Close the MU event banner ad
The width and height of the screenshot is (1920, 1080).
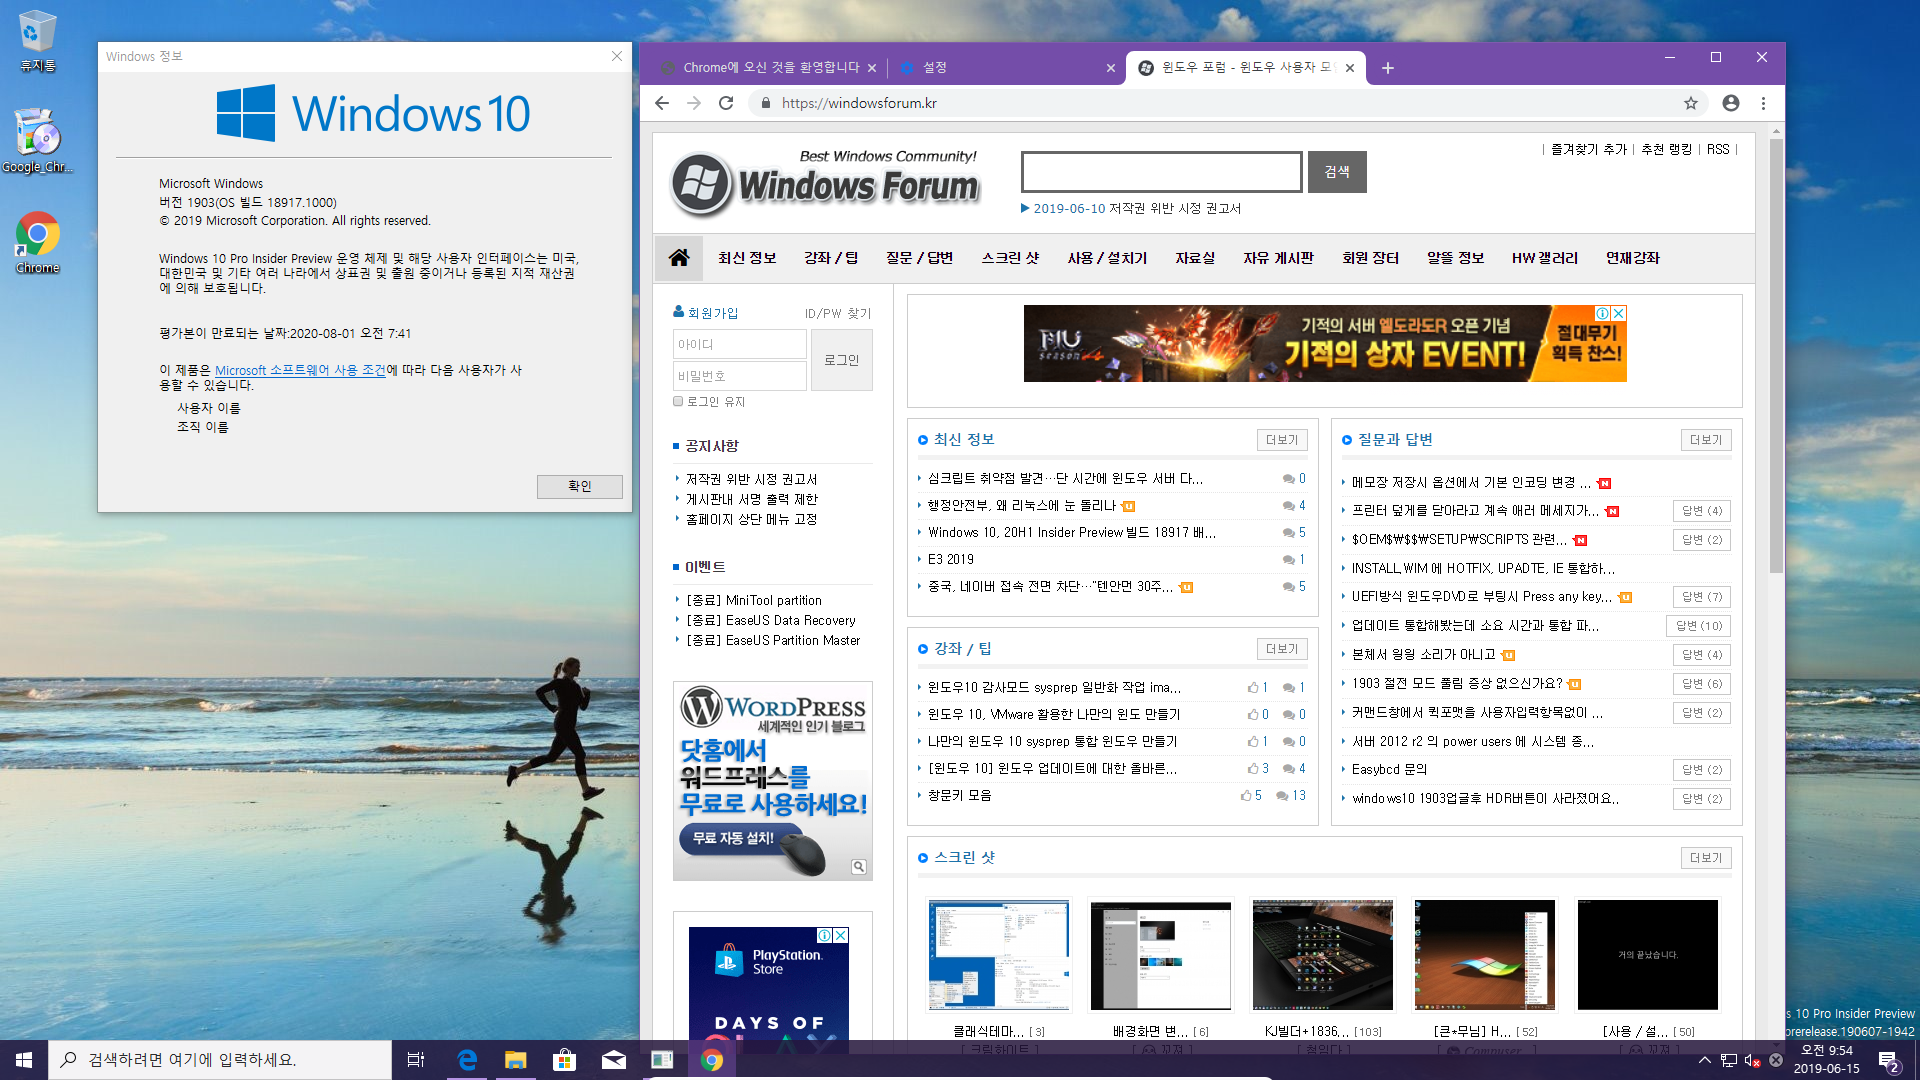click(x=1619, y=313)
